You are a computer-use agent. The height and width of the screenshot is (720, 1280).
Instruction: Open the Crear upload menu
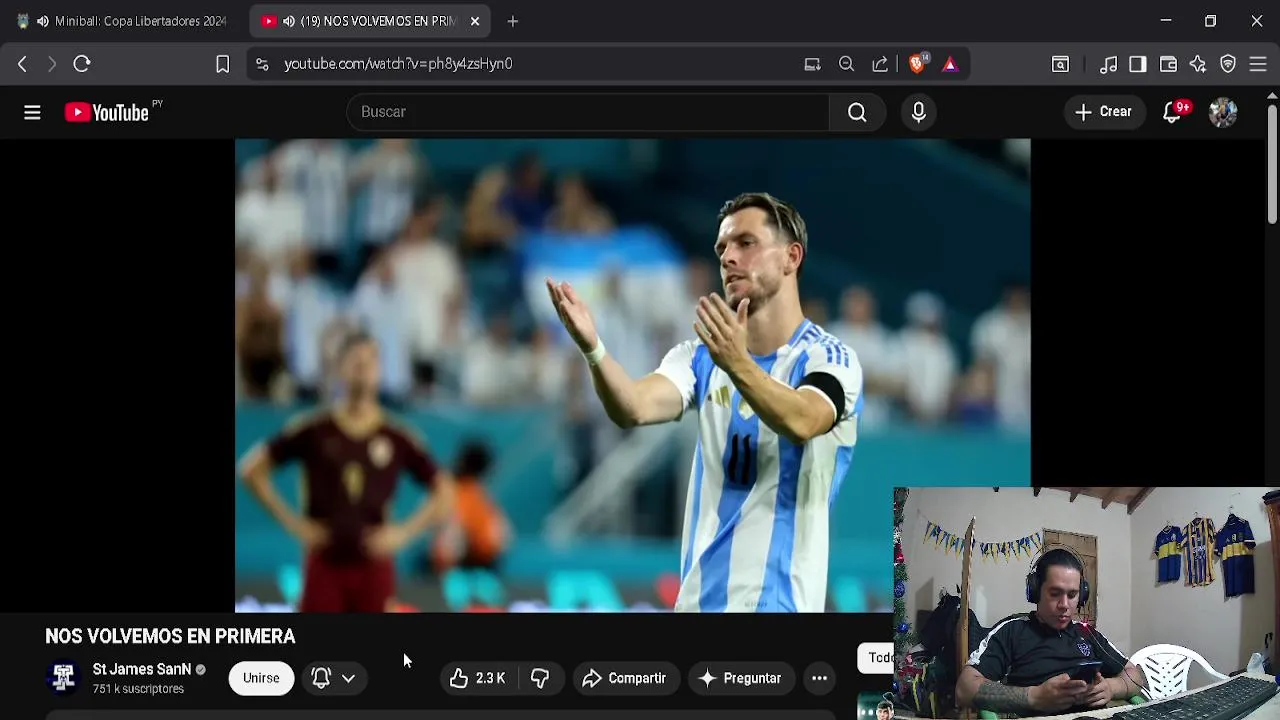tap(1103, 112)
